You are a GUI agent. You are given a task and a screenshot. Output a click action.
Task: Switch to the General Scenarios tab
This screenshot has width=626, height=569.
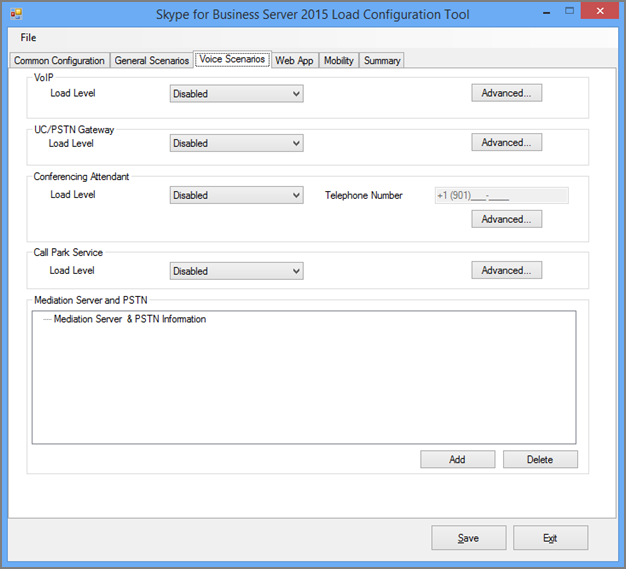[x=152, y=60]
